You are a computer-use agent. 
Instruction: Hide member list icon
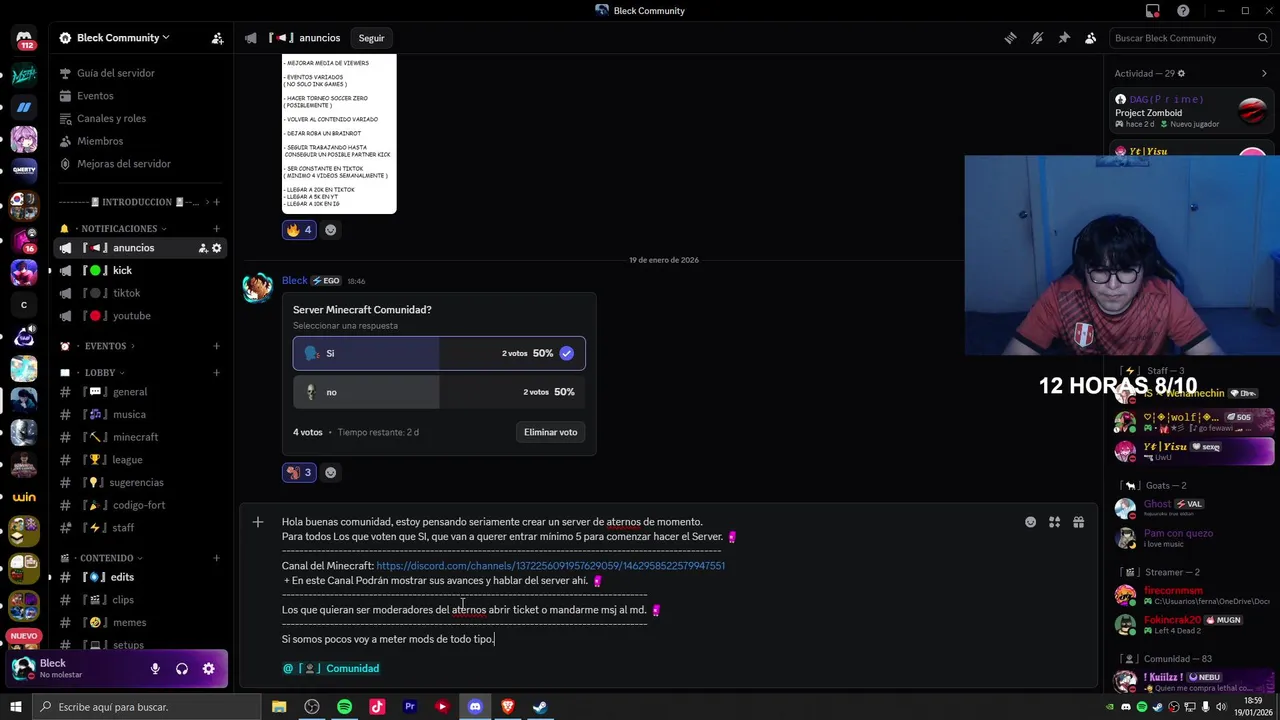coord(1091,38)
